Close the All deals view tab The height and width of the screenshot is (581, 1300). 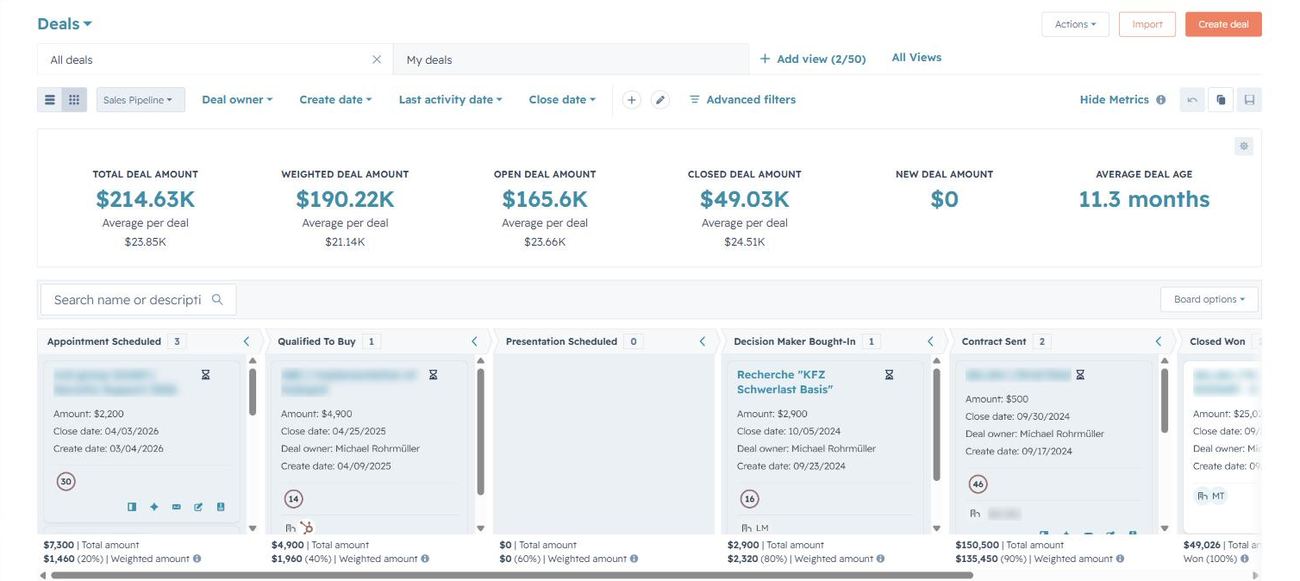pyautogui.click(x=377, y=60)
